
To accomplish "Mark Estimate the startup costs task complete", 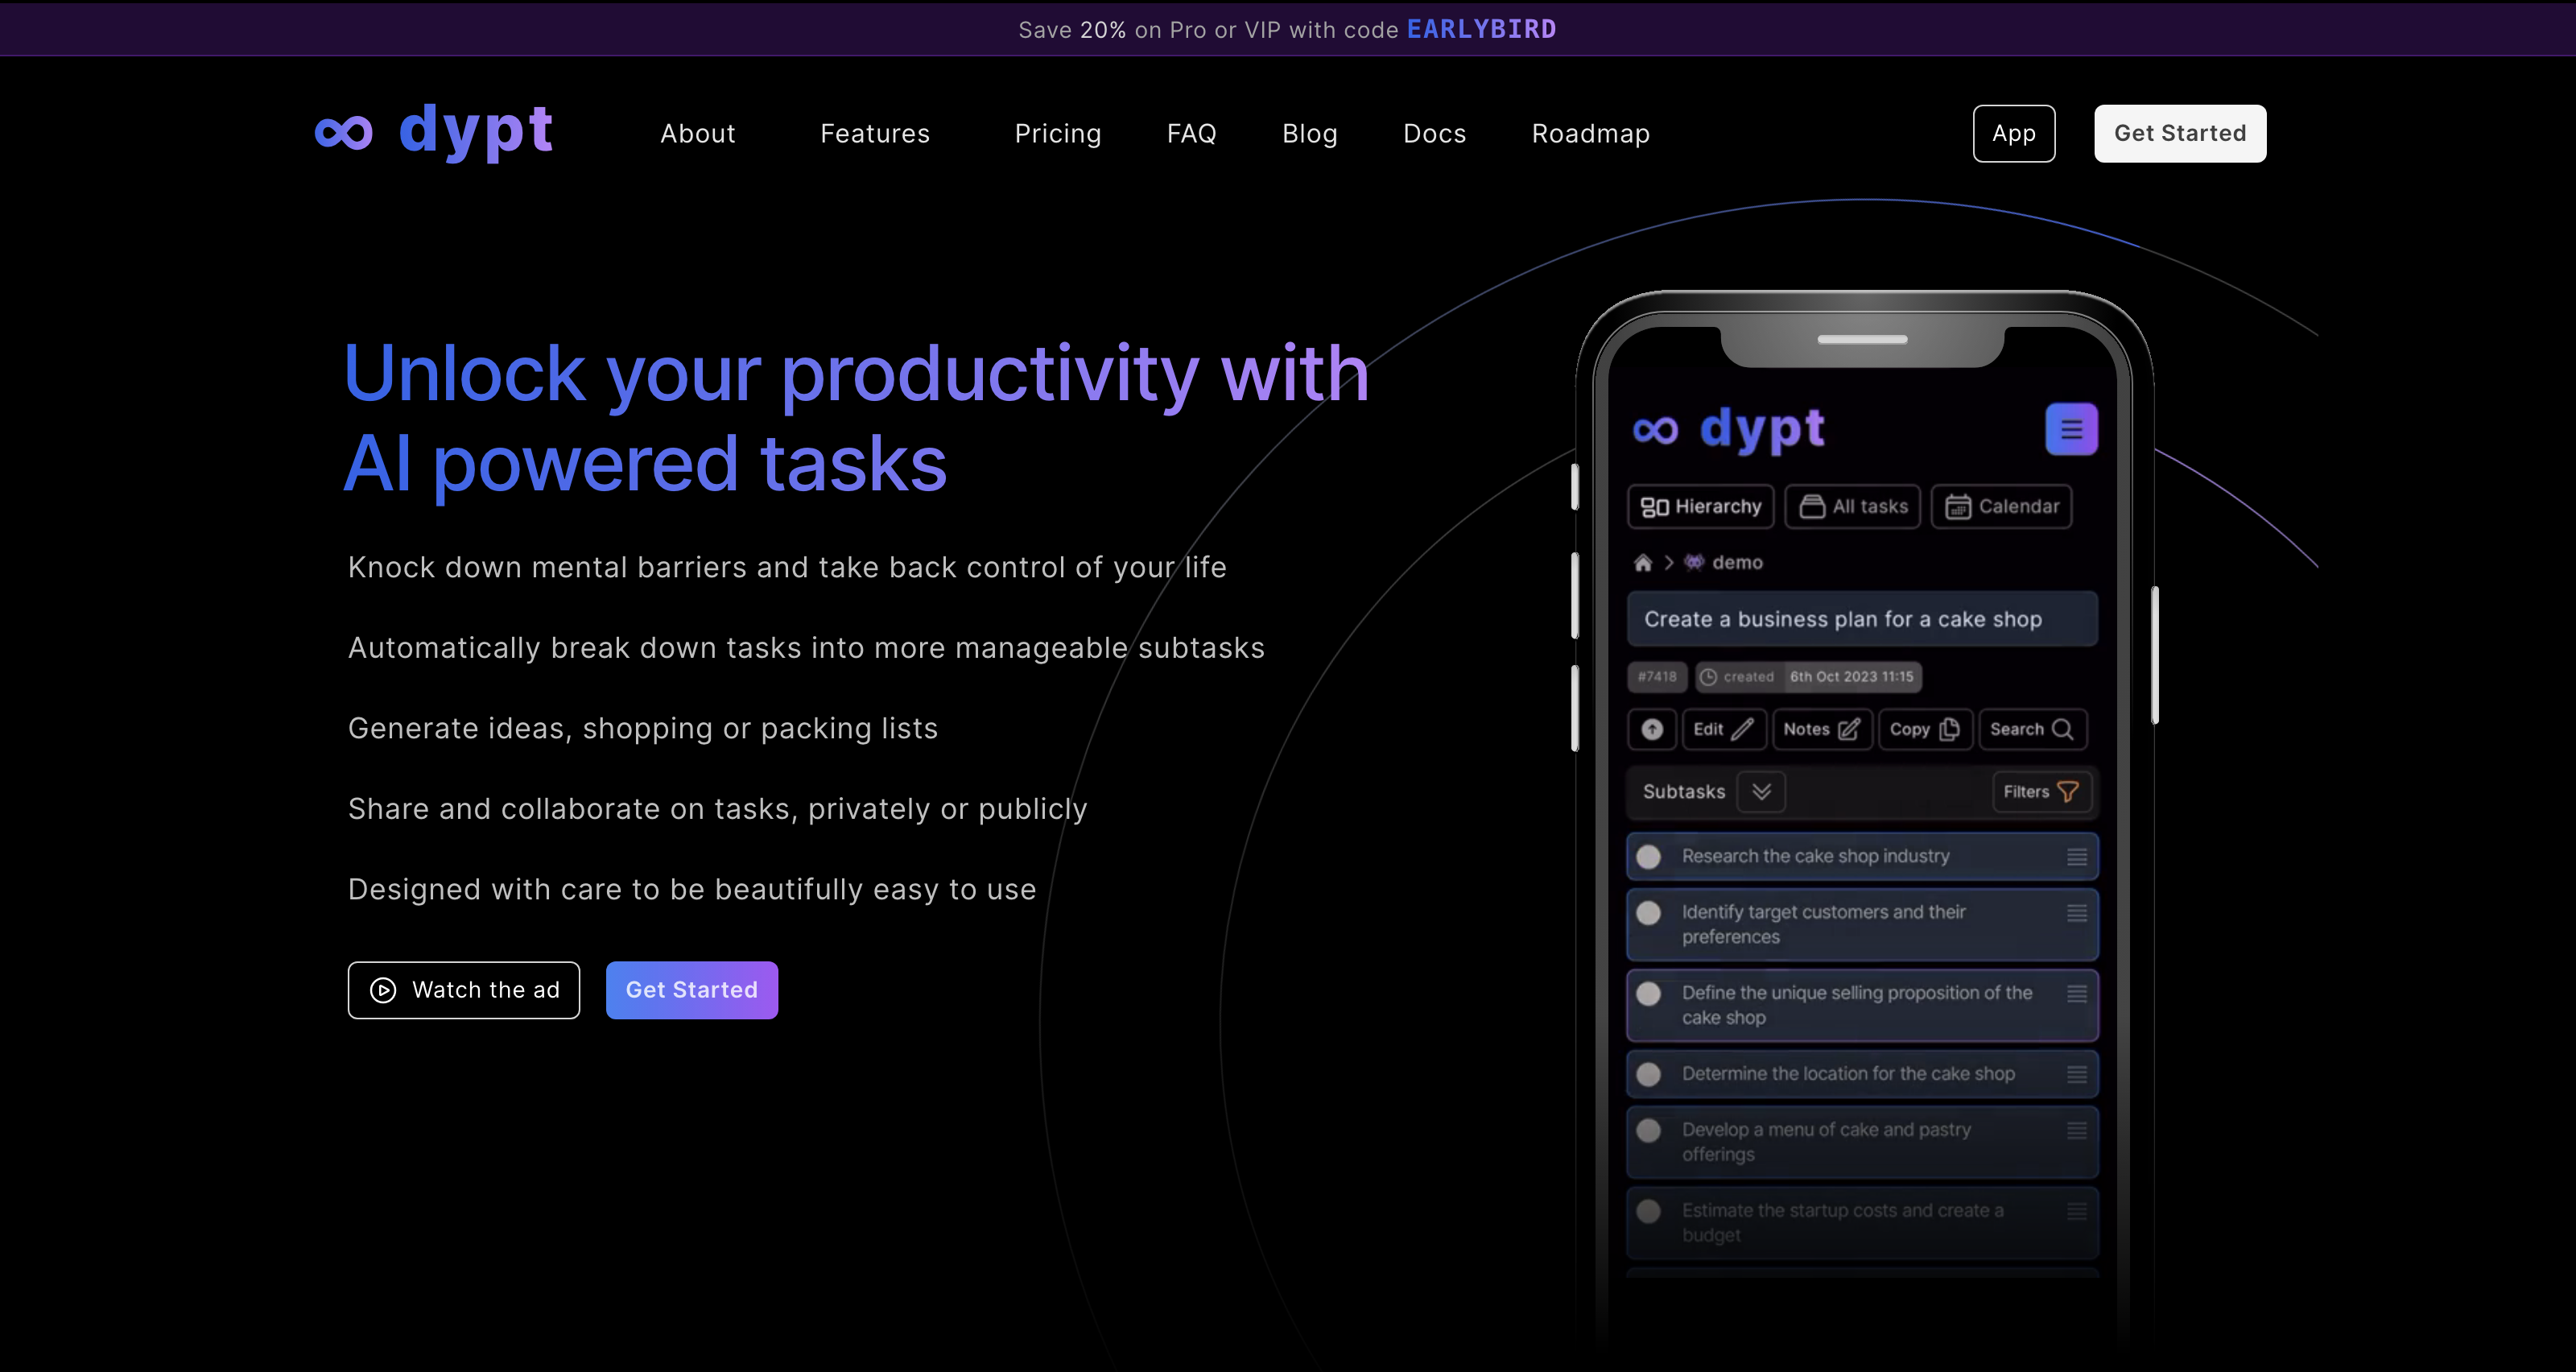I will (x=1649, y=1211).
